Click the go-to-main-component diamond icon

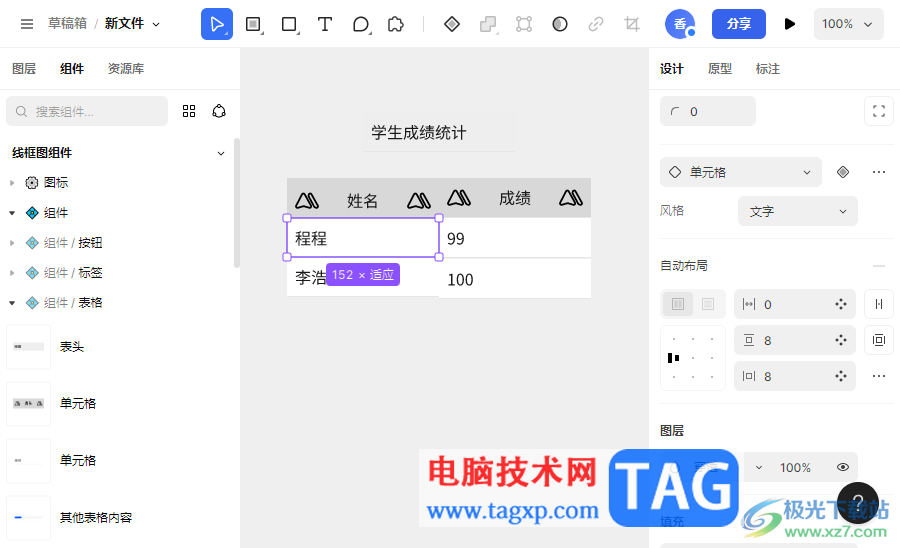tap(843, 172)
